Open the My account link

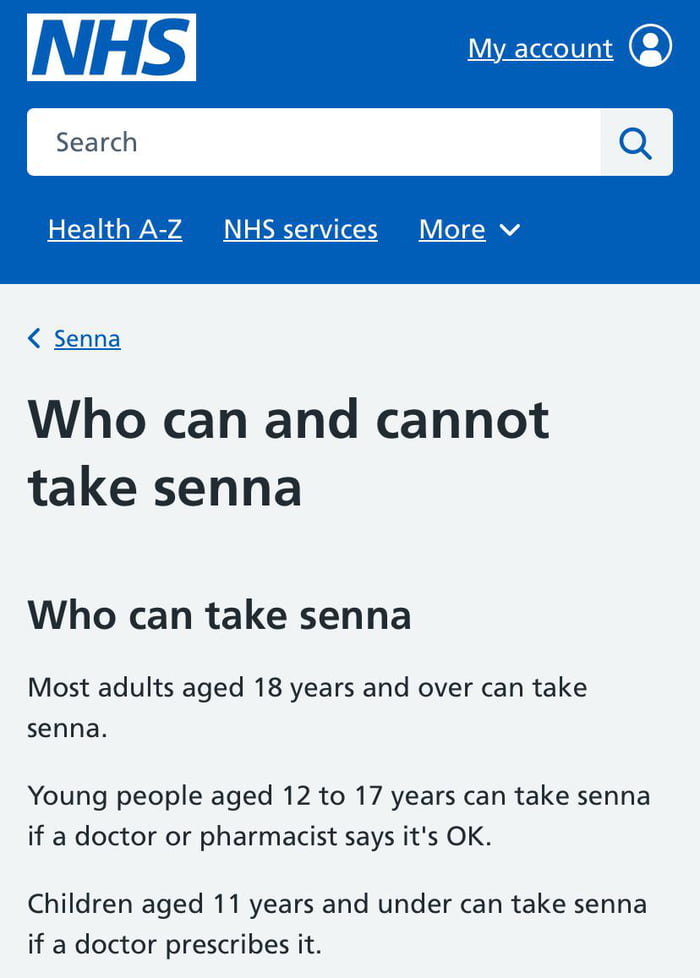point(539,47)
